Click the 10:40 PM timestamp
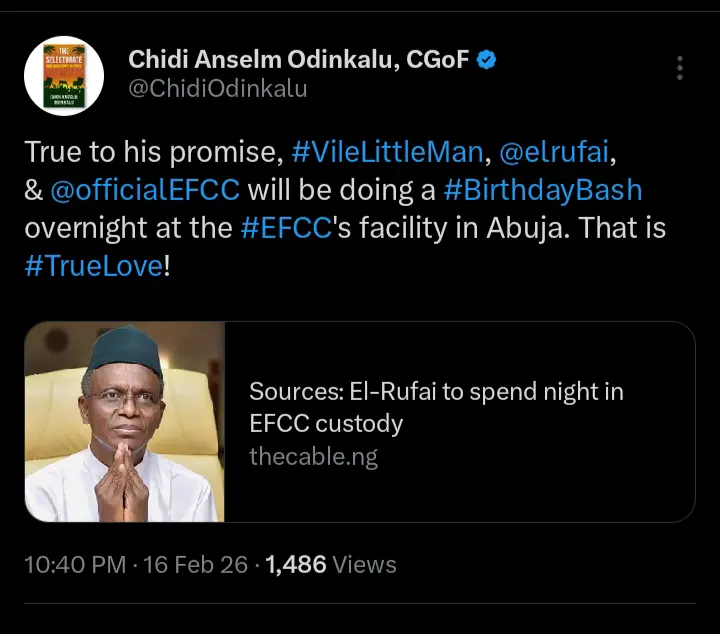 pos(77,565)
